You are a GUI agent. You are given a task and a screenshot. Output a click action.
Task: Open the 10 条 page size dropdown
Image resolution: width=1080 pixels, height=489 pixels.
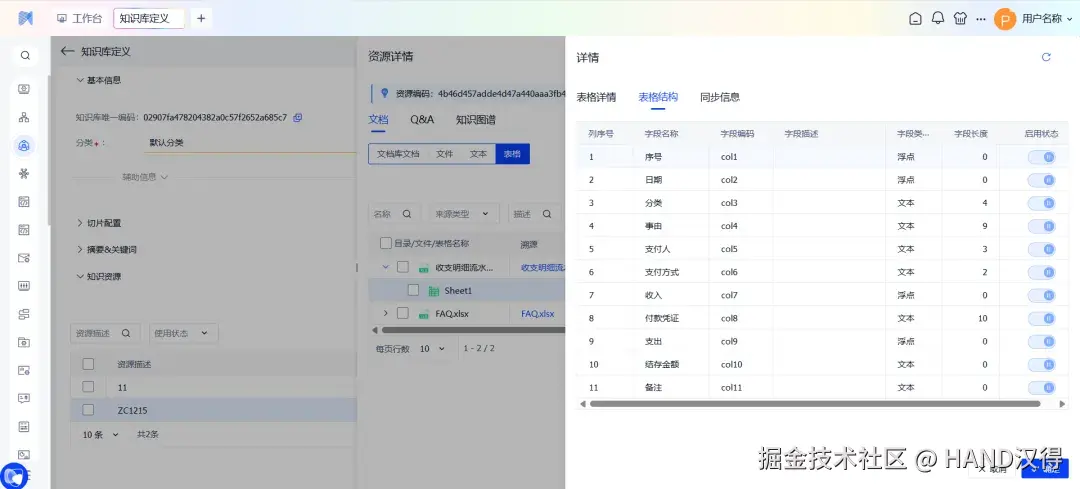(101, 435)
